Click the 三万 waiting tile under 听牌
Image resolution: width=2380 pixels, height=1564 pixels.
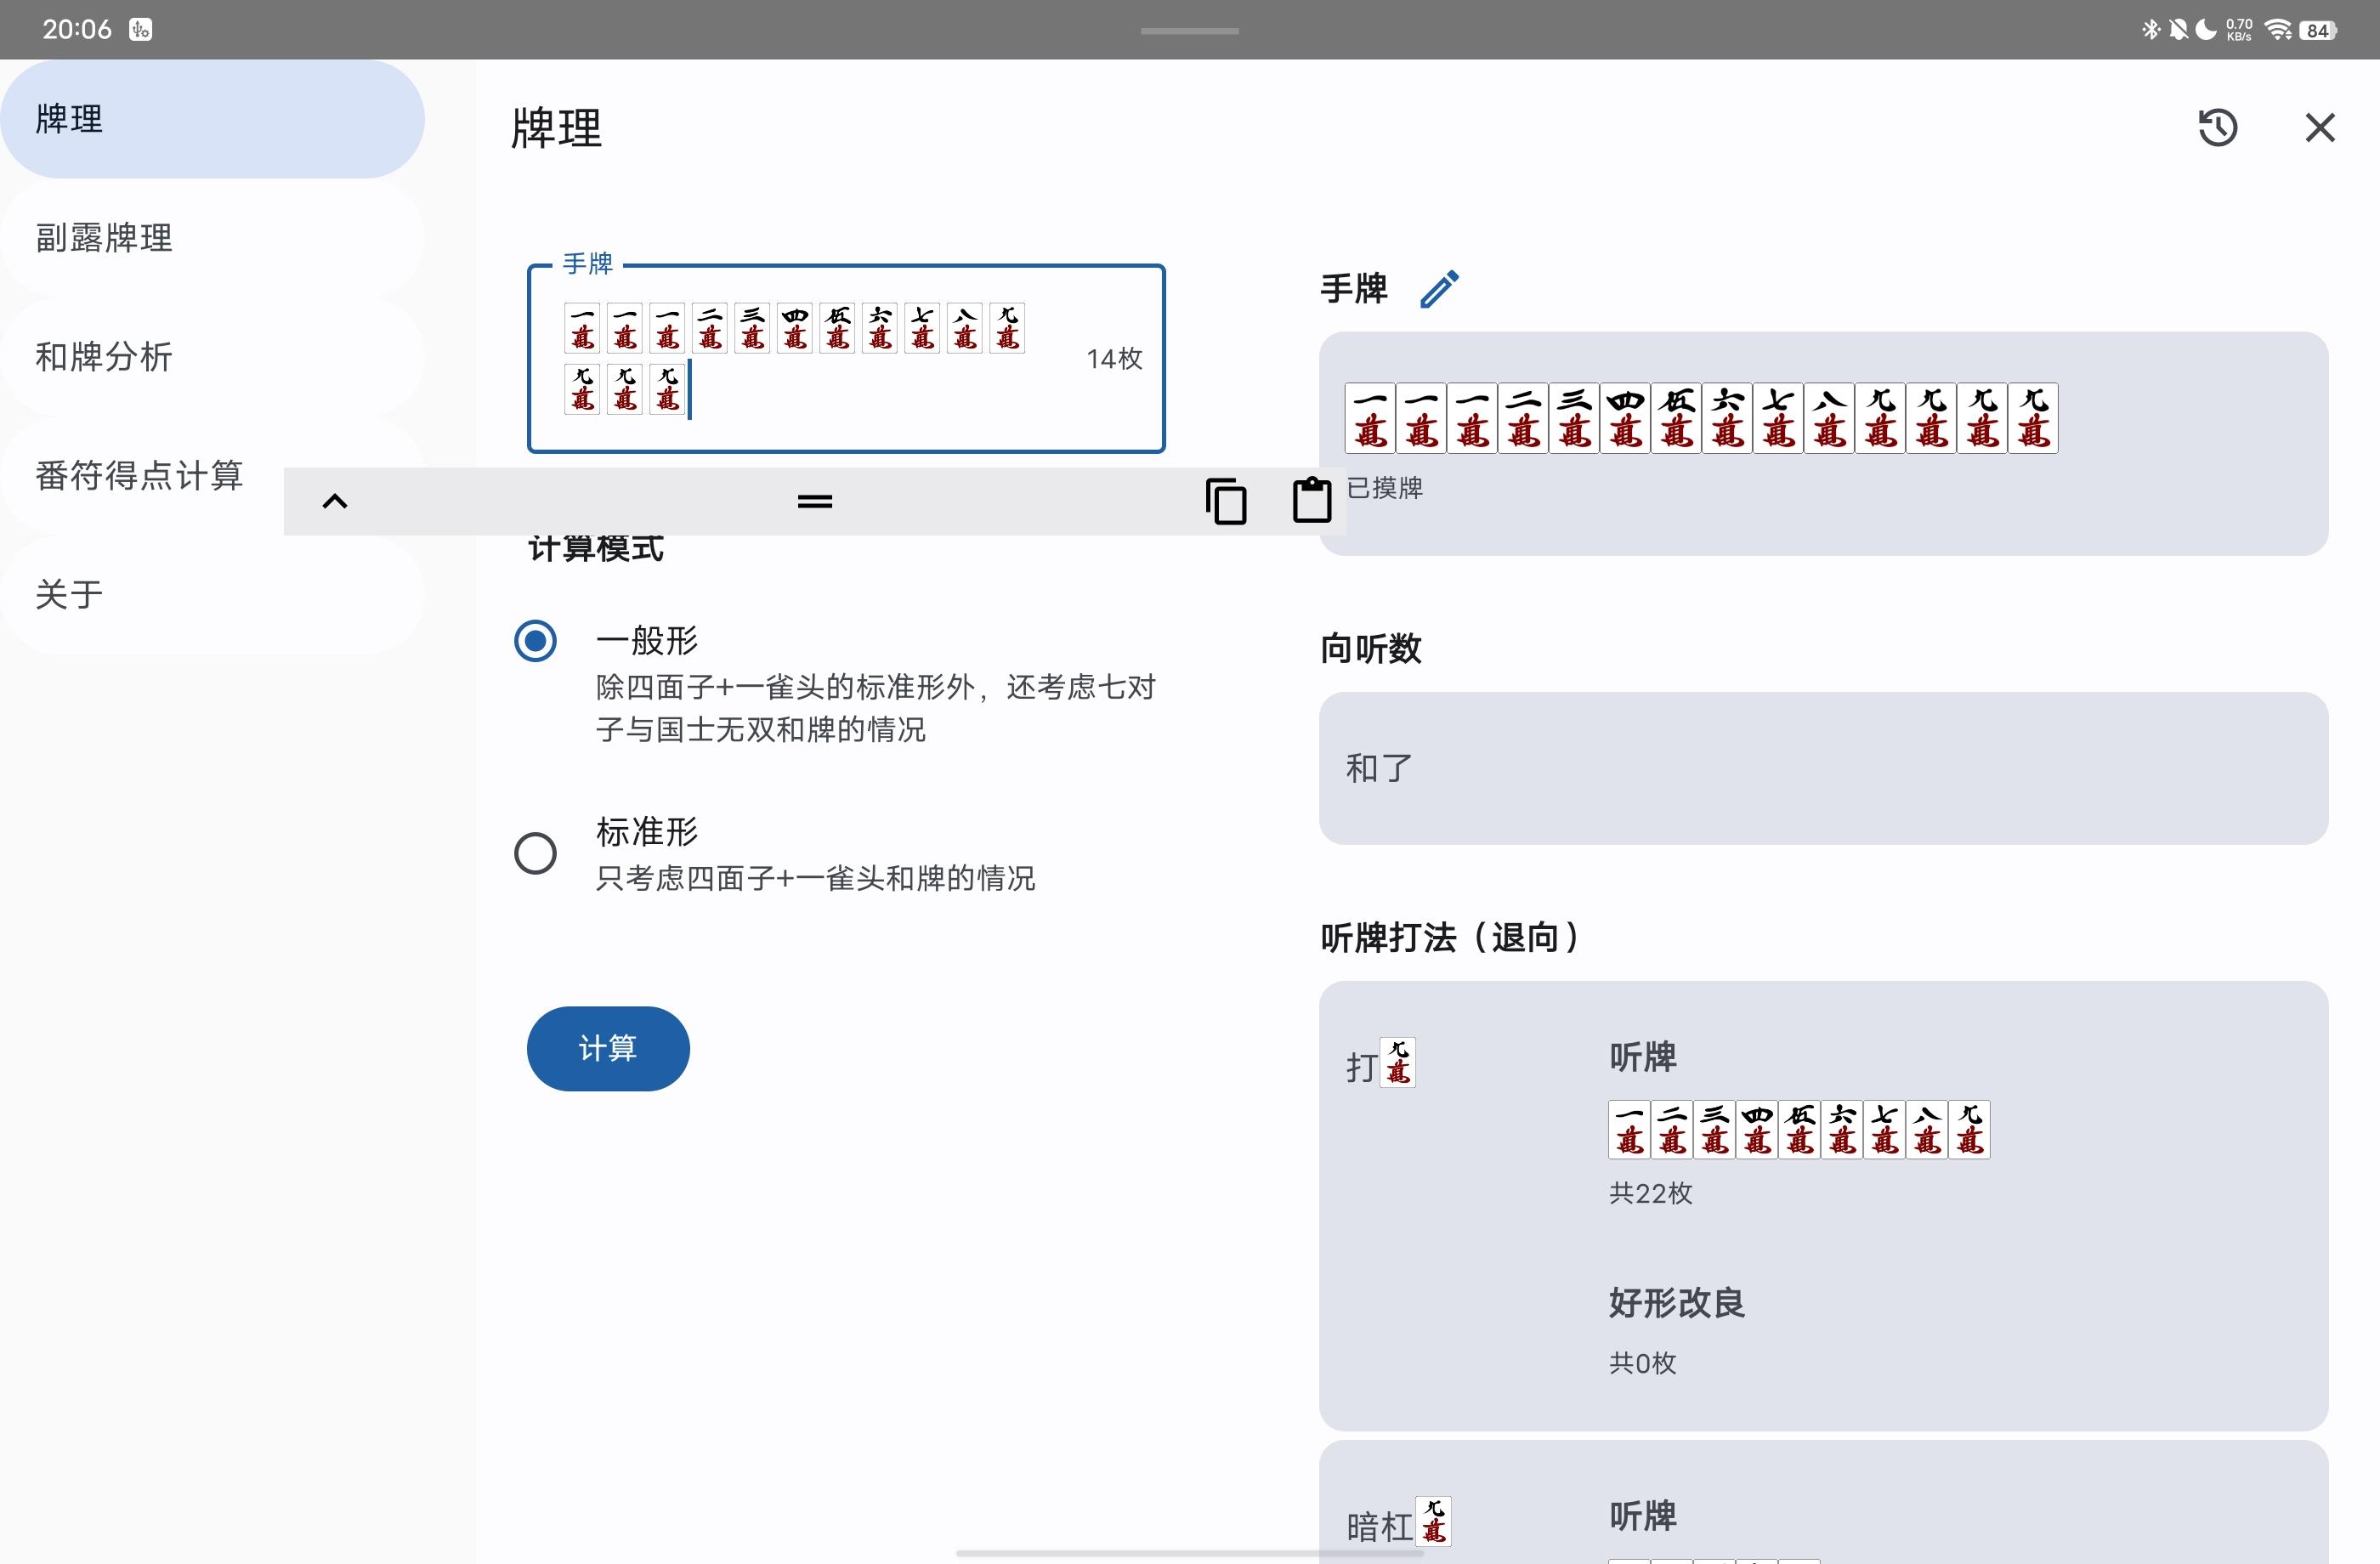click(1715, 1130)
